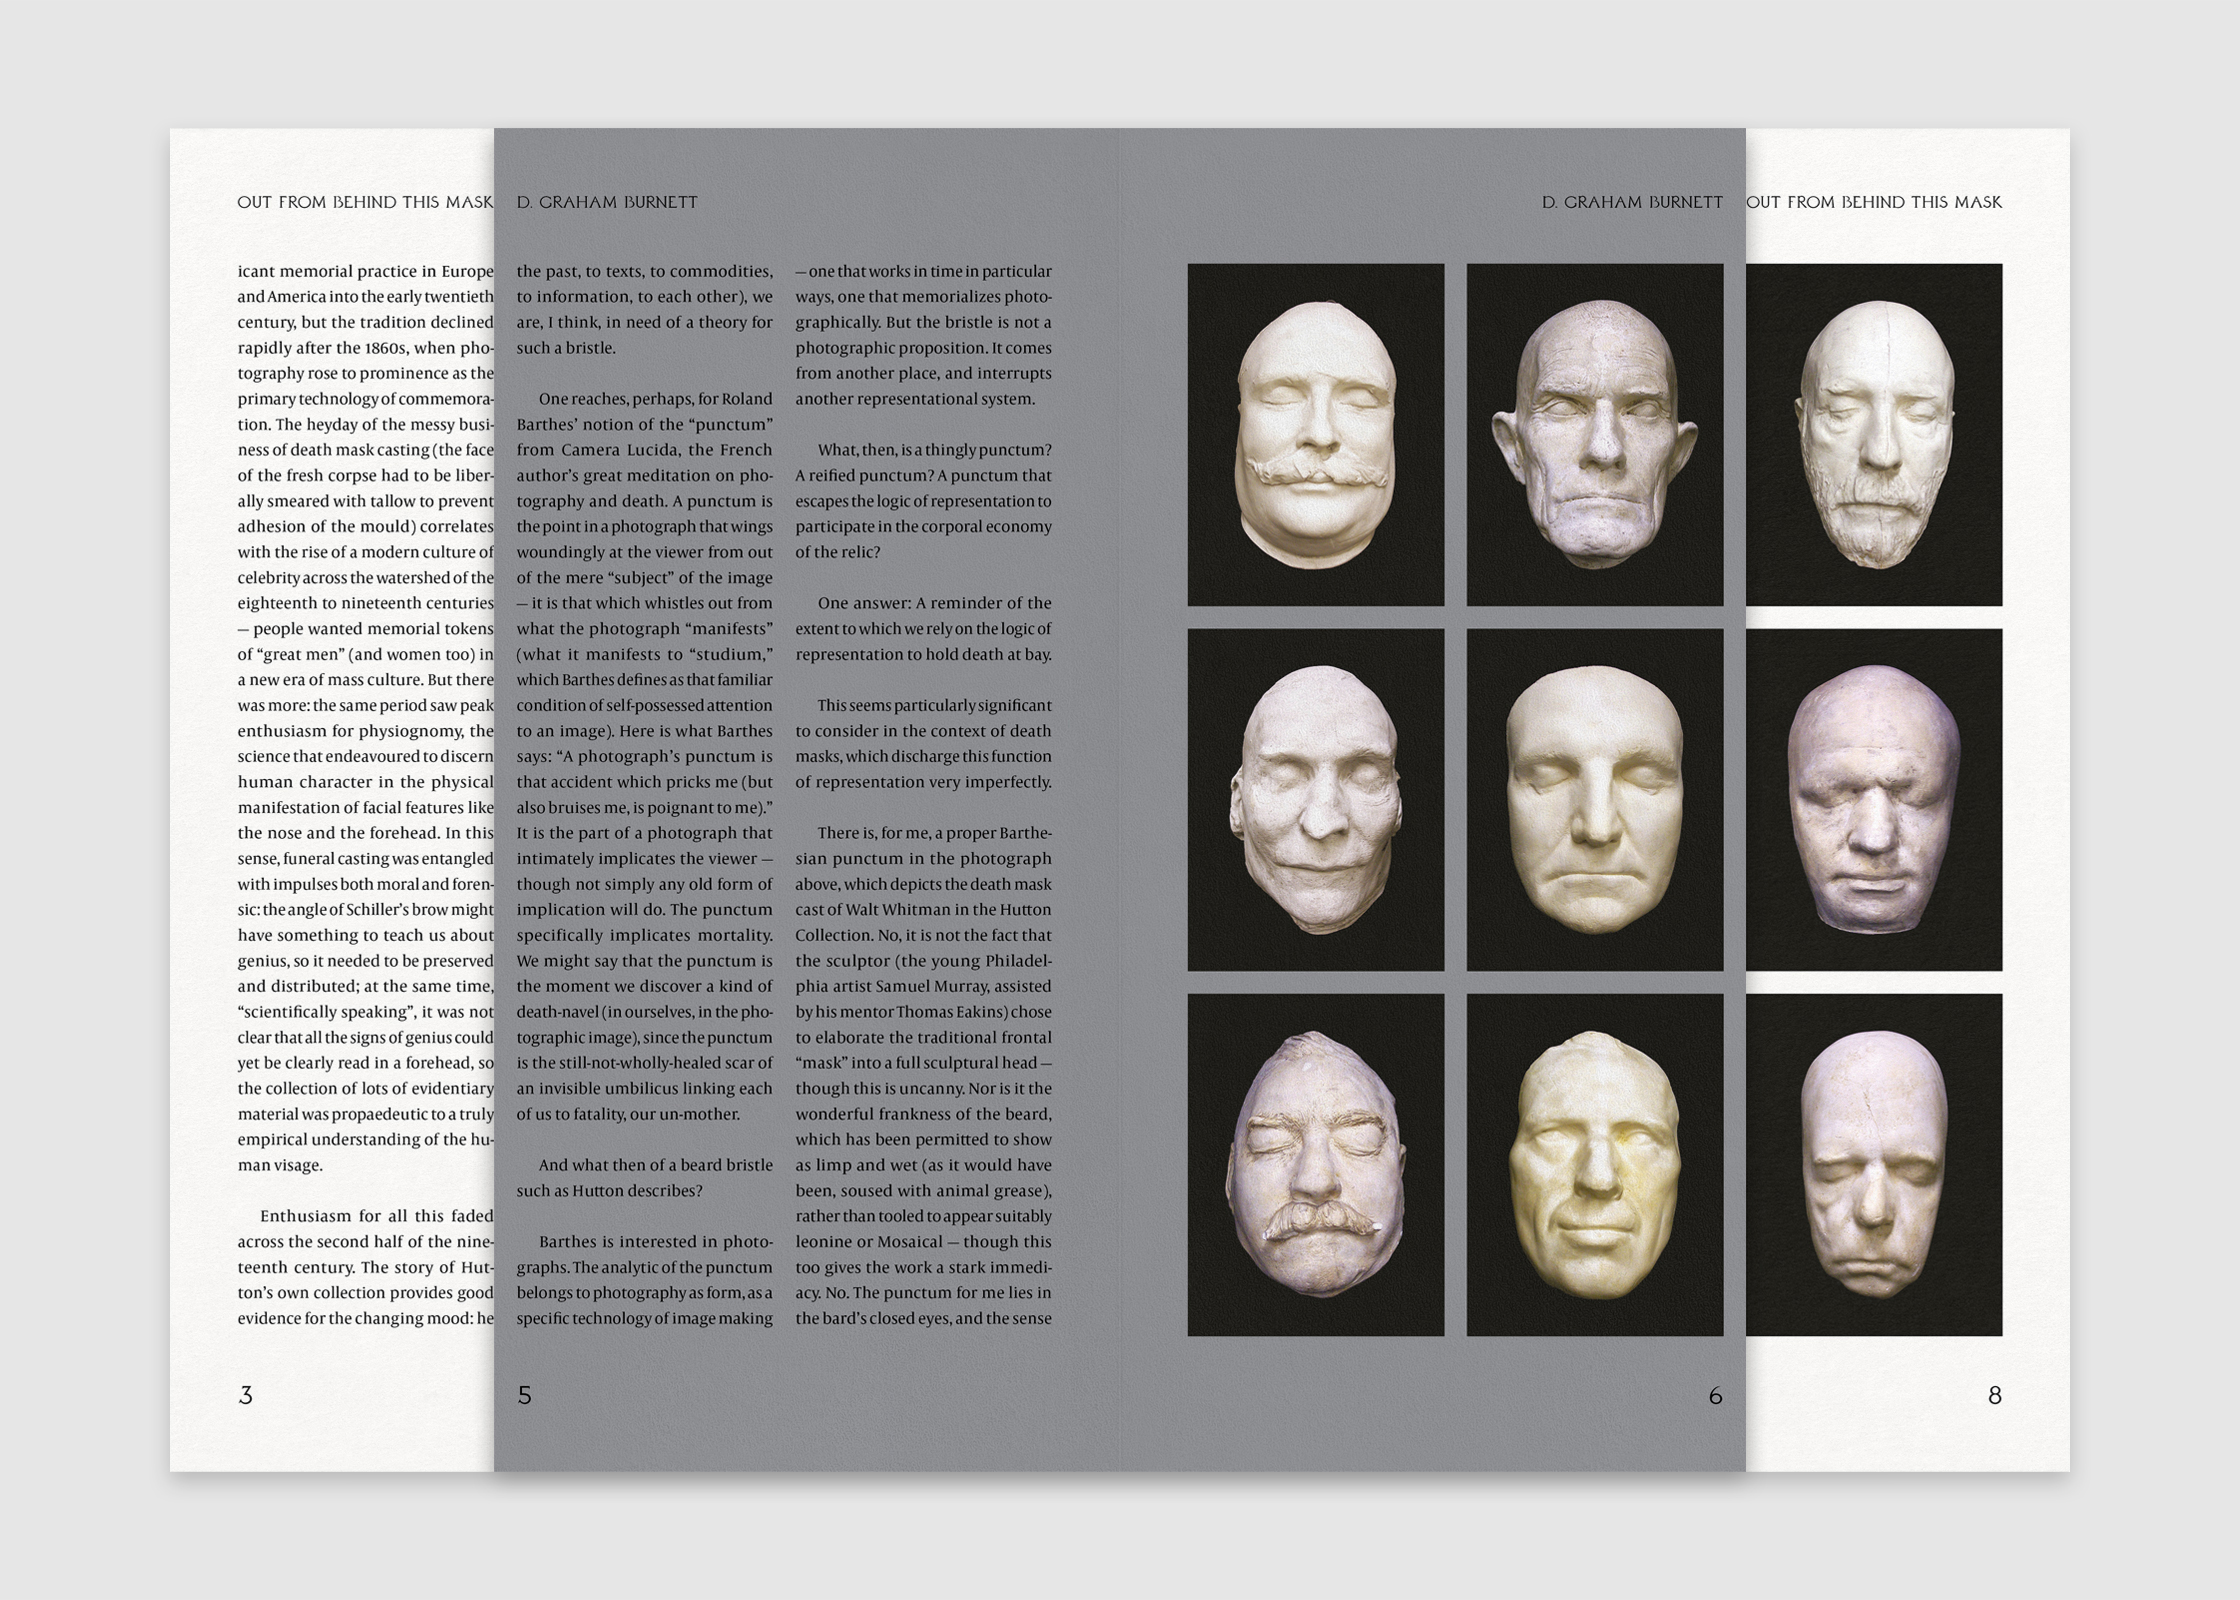Click "D. GRAHAM BURNETT" header on page 5

click(x=607, y=202)
